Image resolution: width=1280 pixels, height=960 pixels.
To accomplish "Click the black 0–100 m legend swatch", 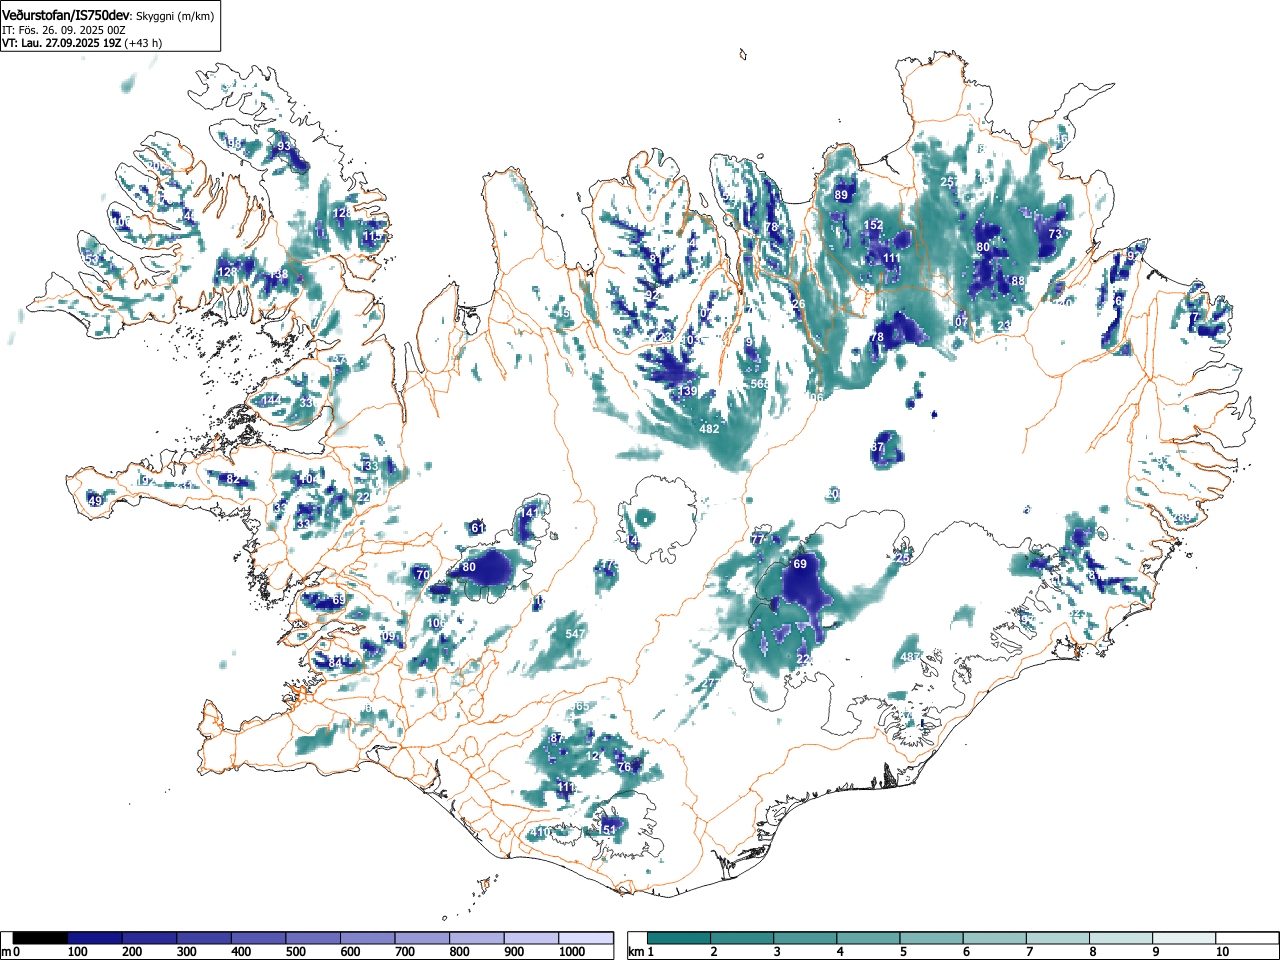I will (x=41, y=938).
